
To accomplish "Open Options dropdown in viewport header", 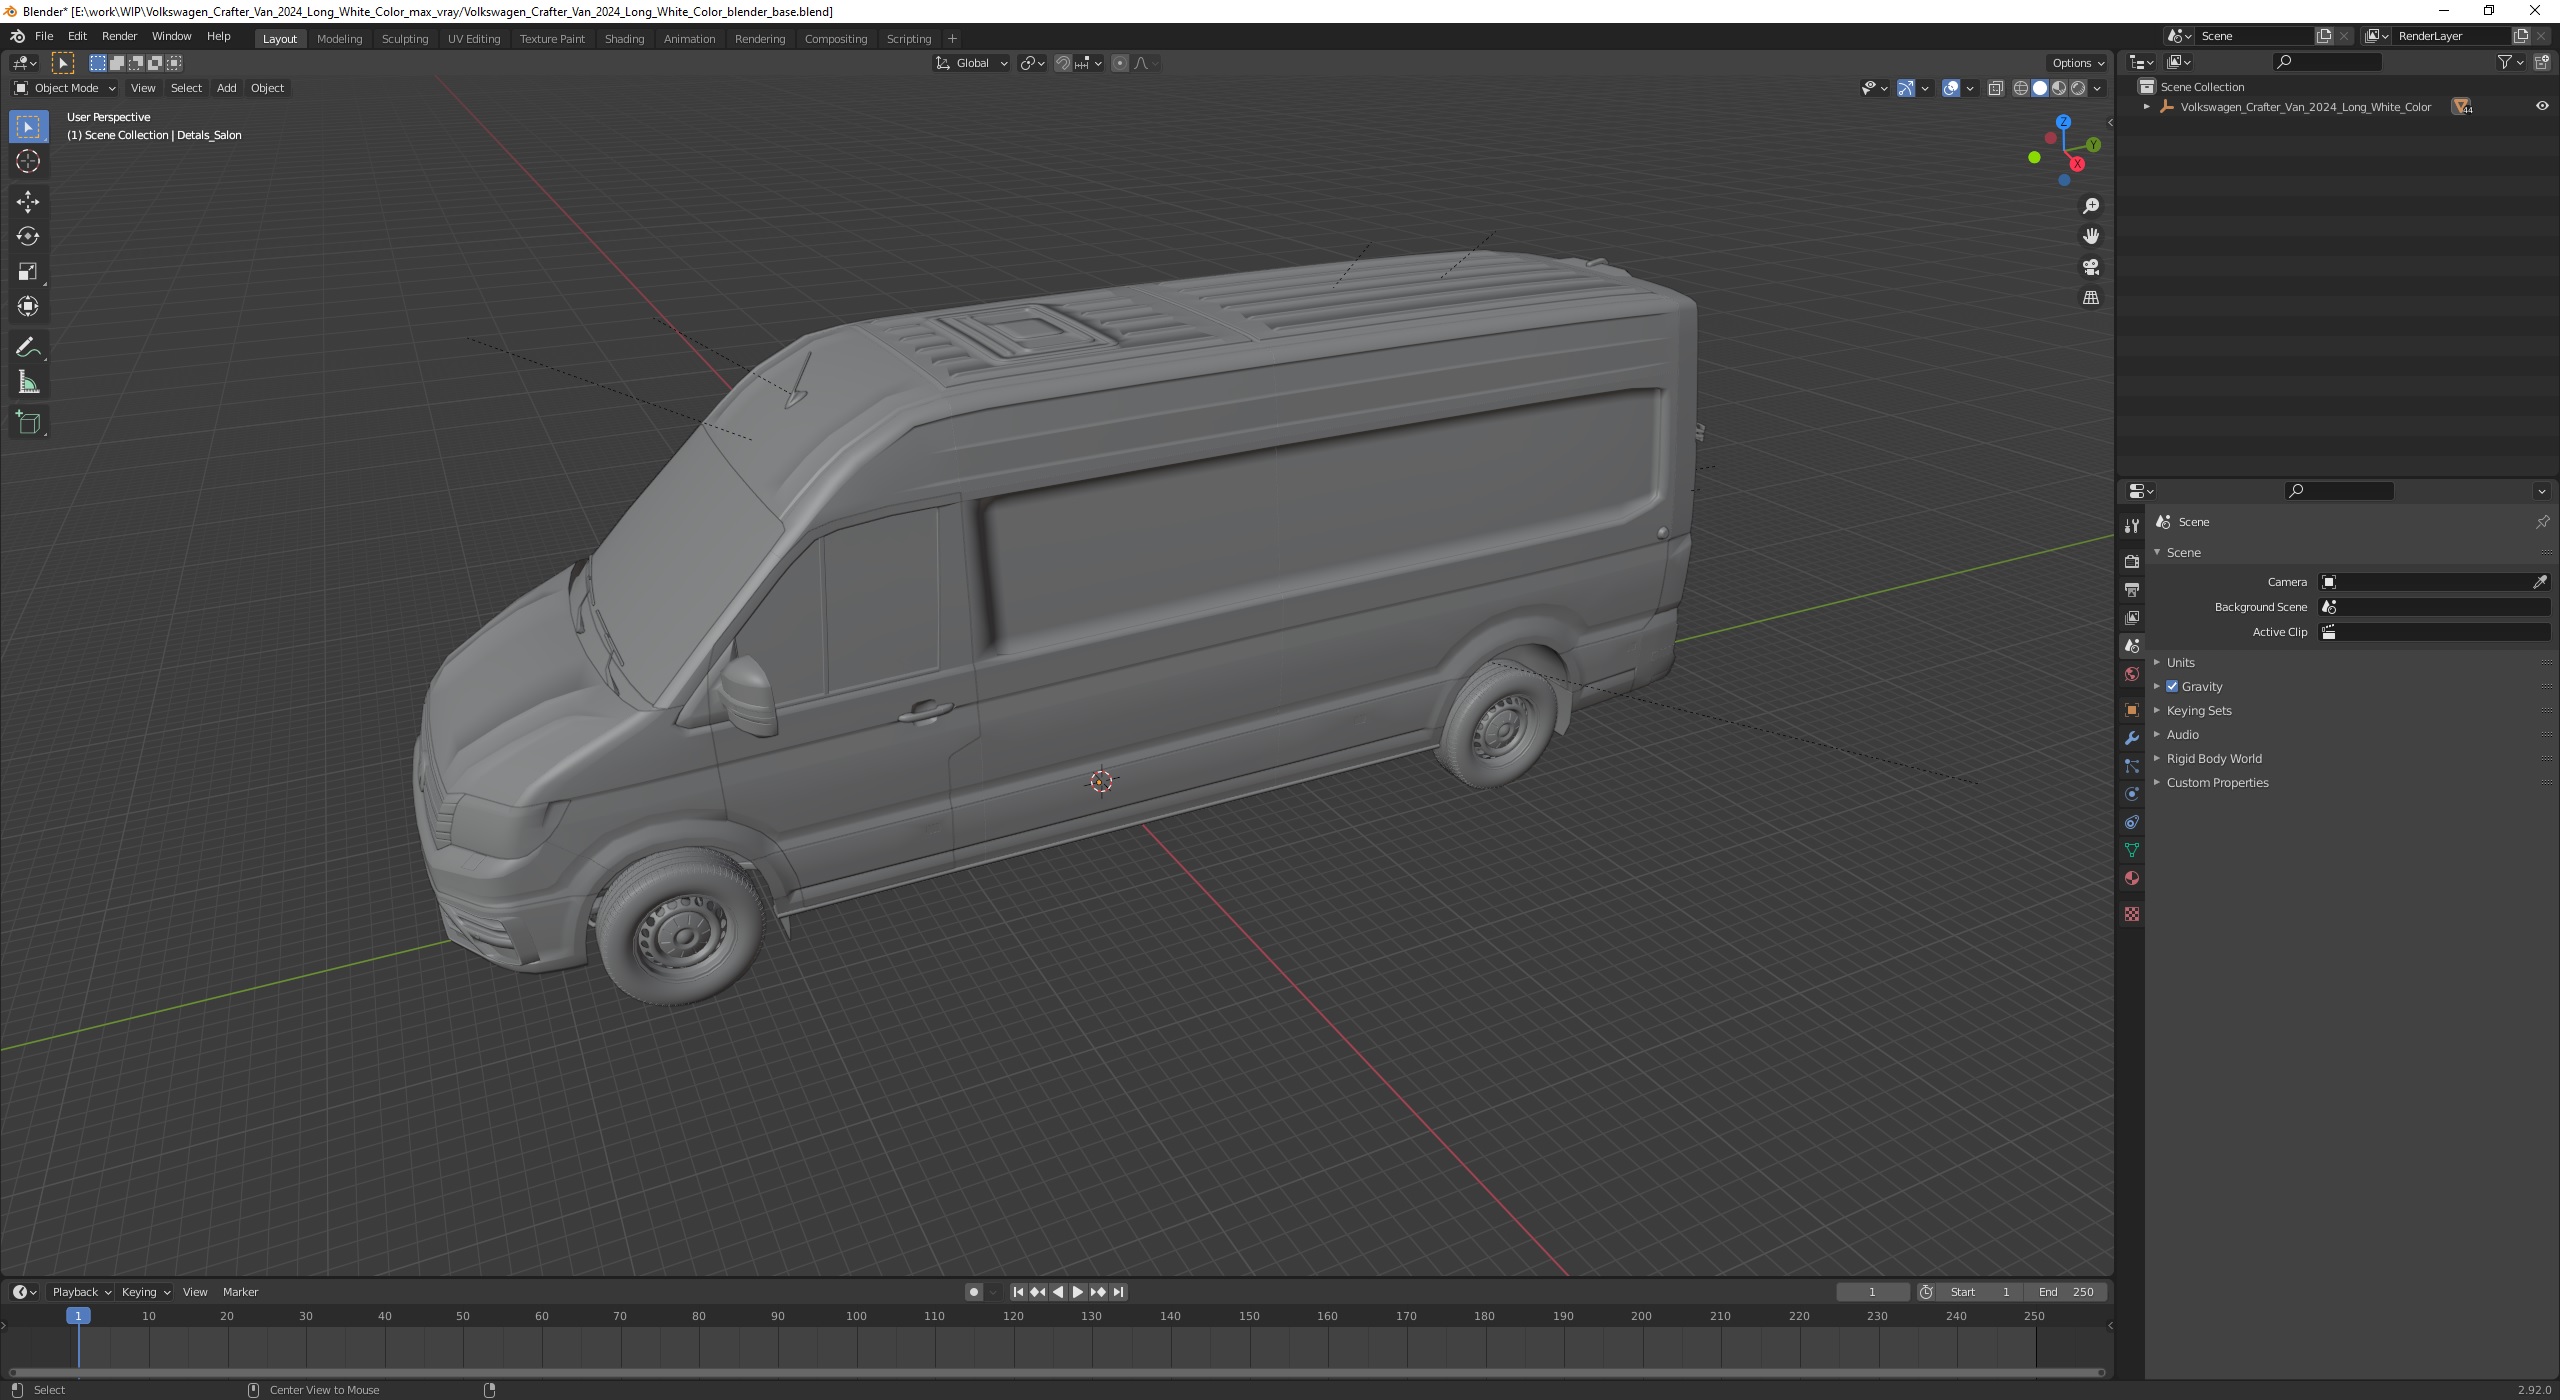I will pos(2077,63).
